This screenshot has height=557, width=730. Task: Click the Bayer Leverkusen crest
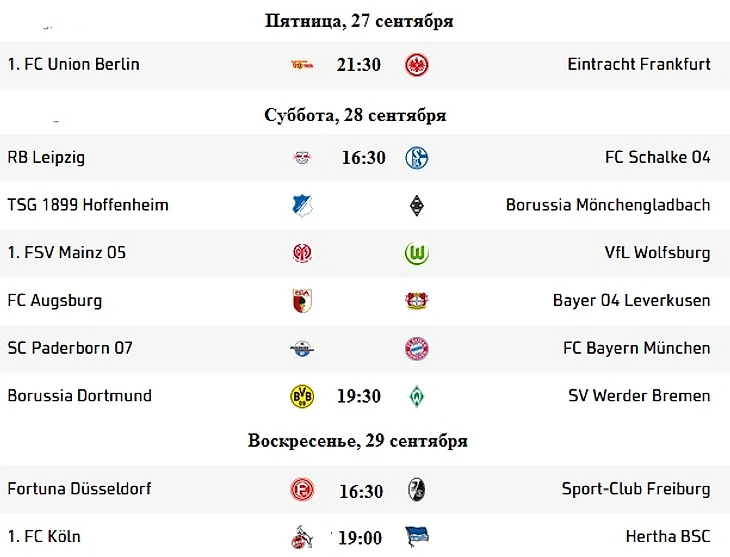(x=417, y=301)
